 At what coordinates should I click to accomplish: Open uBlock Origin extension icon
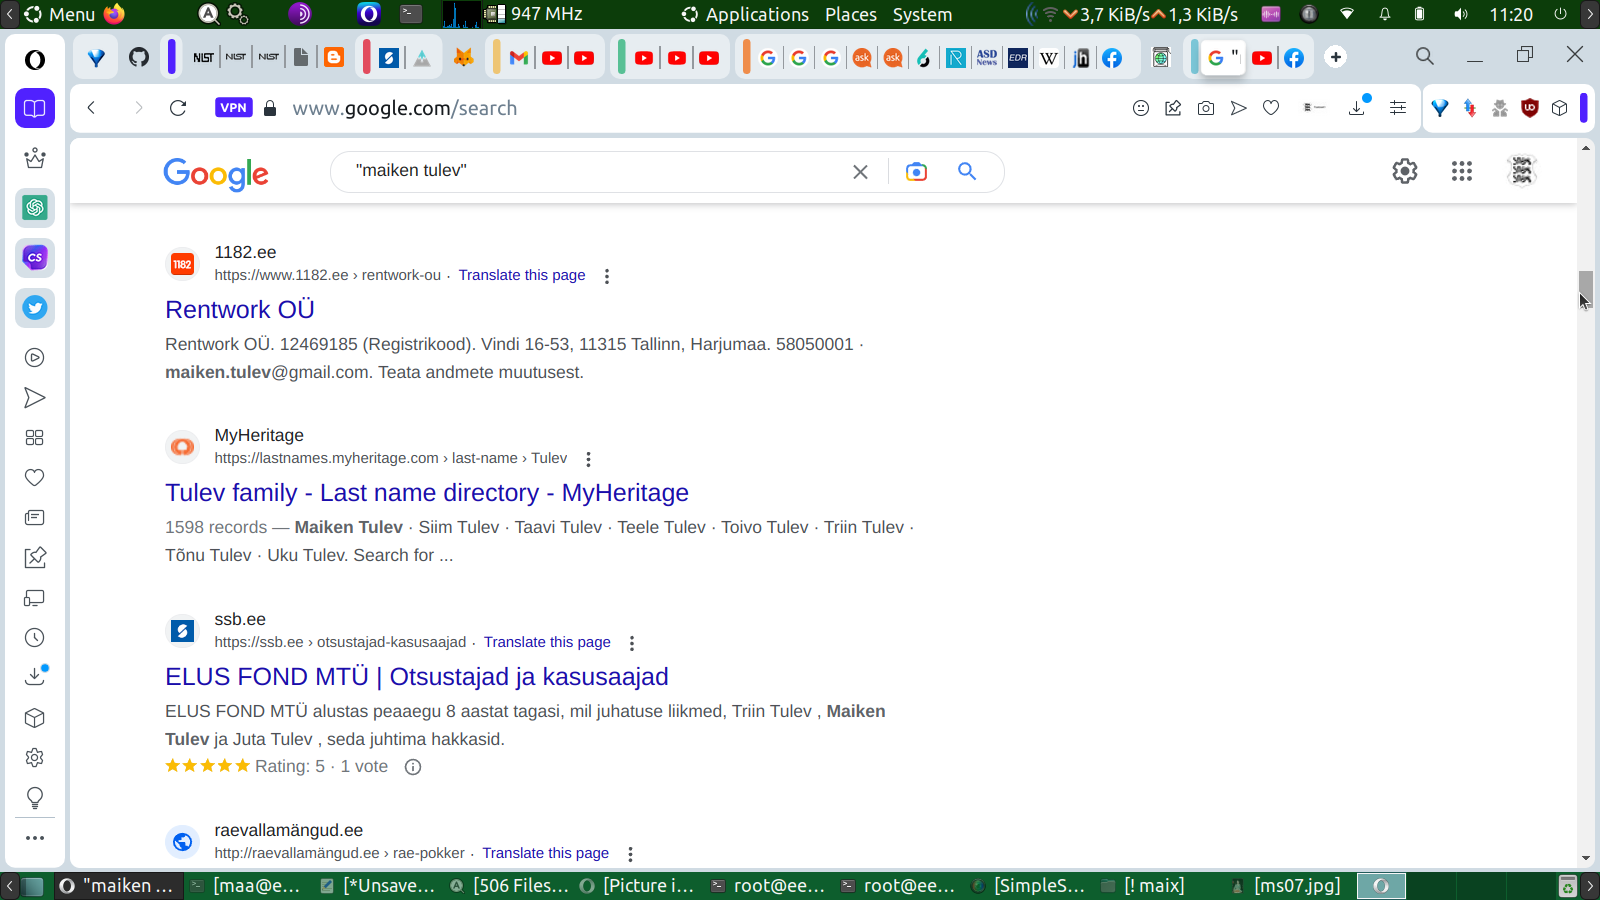1530,108
